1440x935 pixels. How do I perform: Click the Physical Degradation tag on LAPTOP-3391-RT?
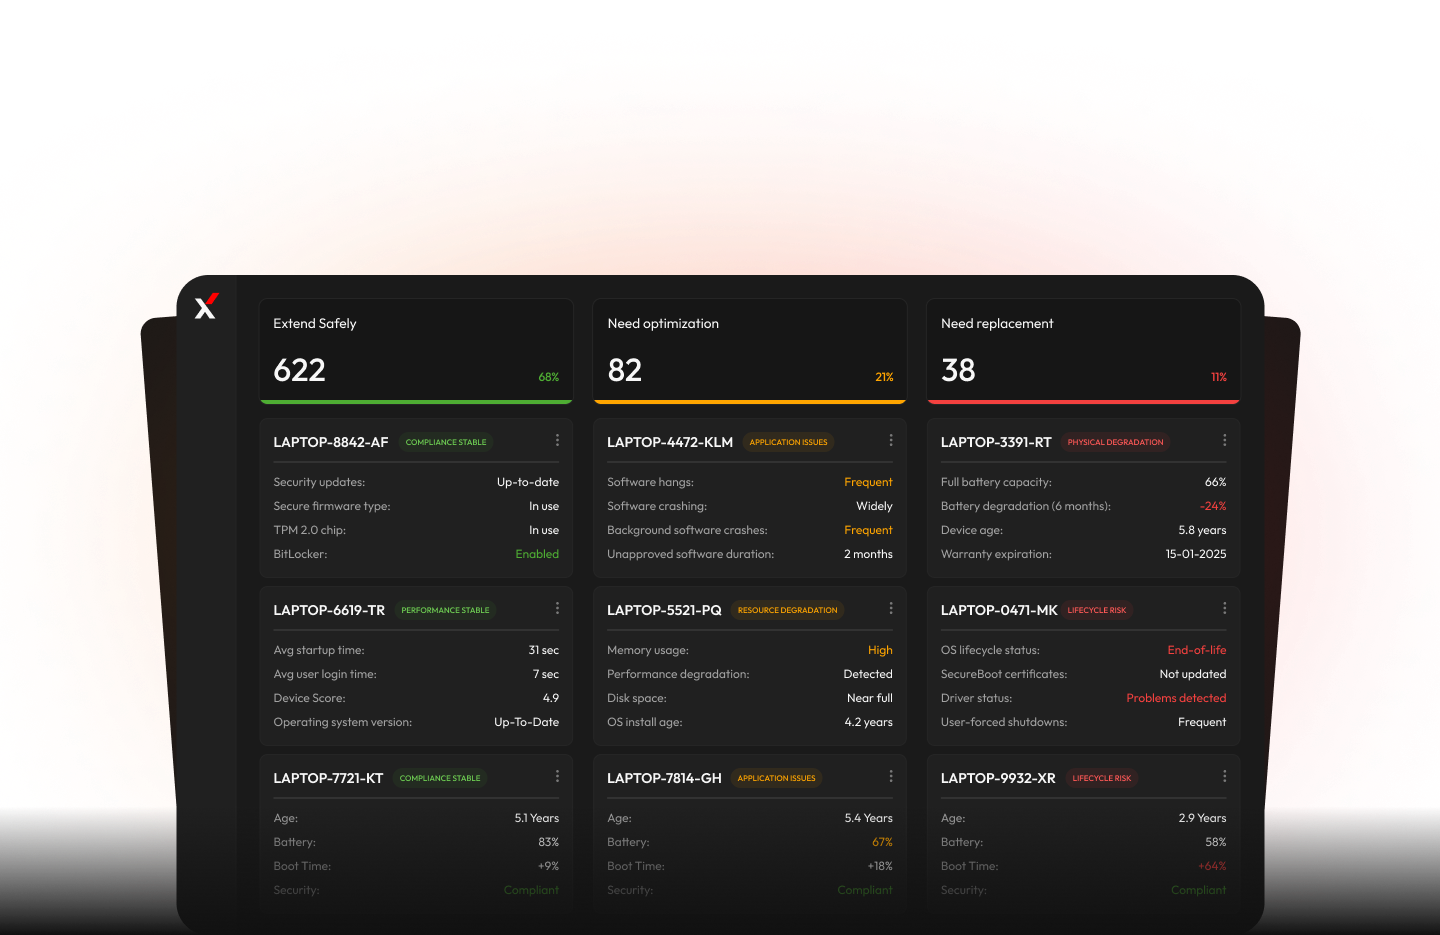(1115, 442)
